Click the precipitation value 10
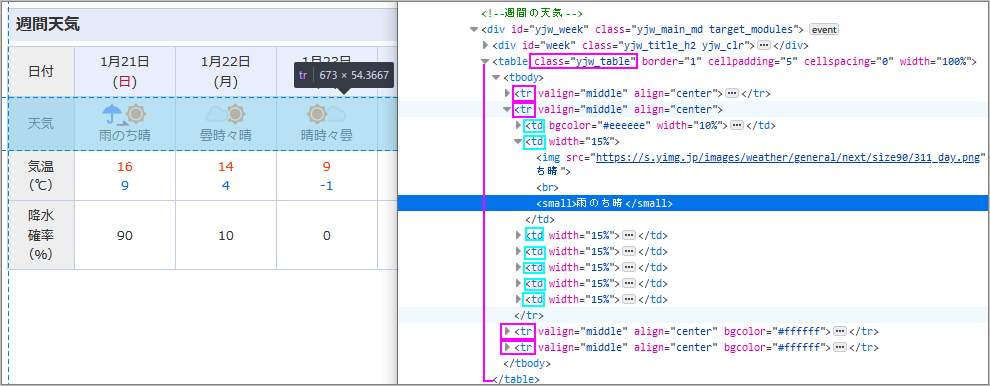The image size is (990, 386). pyautogui.click(x=225, y=236)
